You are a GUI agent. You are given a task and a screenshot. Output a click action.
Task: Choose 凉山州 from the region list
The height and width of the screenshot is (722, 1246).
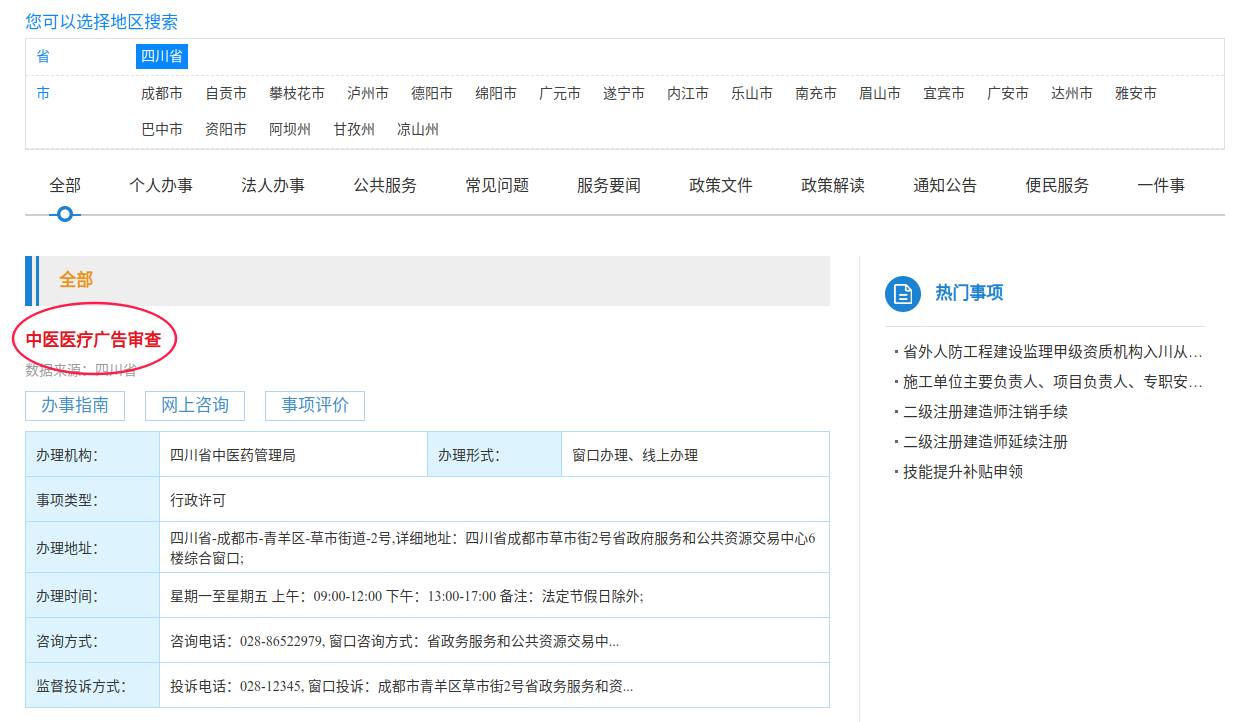[x=417, y=129]
